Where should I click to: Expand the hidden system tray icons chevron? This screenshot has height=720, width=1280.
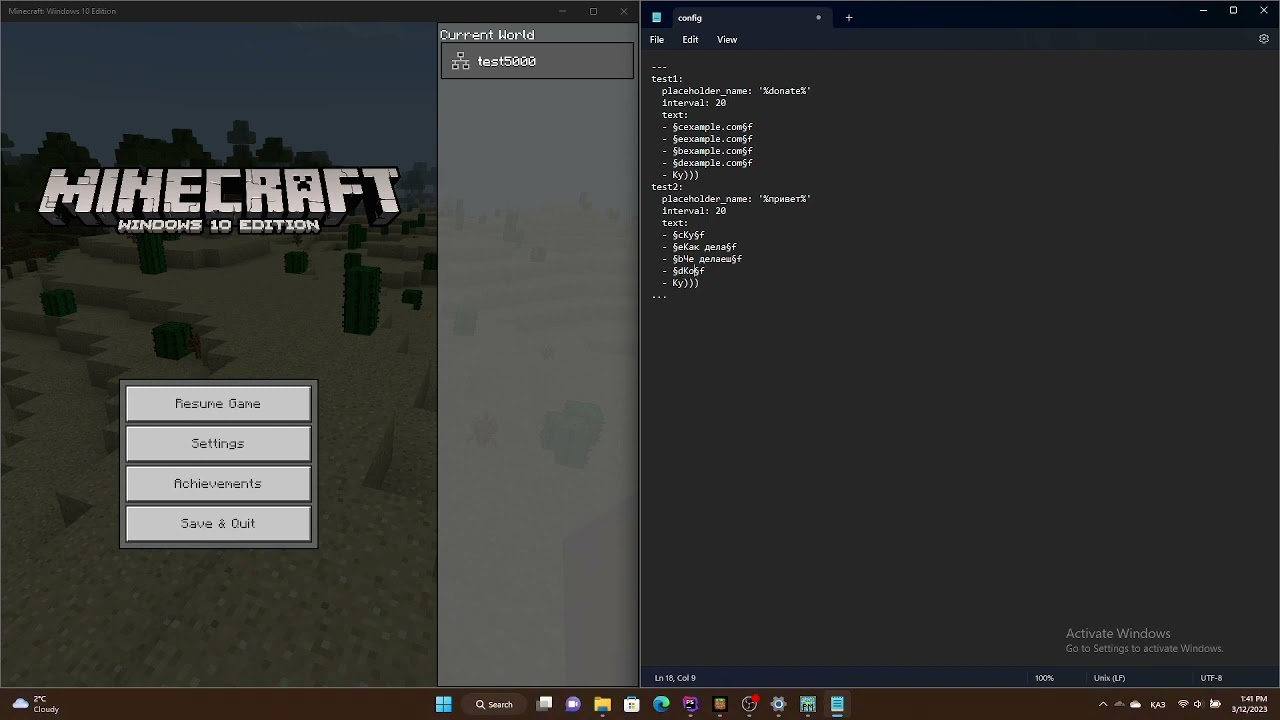[x=1103, y=704]
